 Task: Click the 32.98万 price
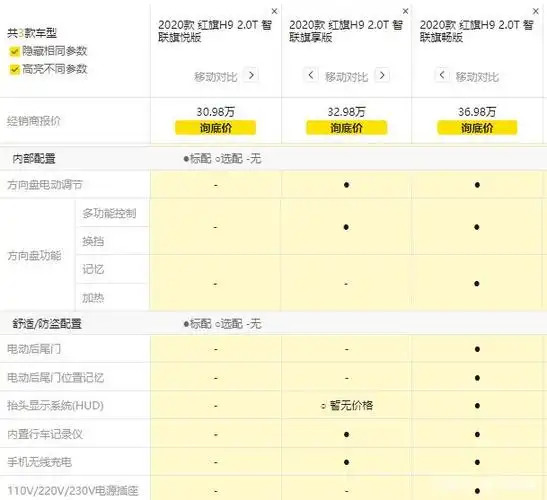coord(346,112)
